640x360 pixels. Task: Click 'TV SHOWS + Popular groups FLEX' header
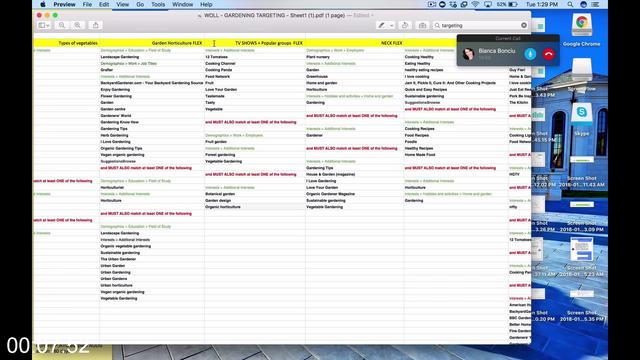pyautogui.click(x=269, y=43)
